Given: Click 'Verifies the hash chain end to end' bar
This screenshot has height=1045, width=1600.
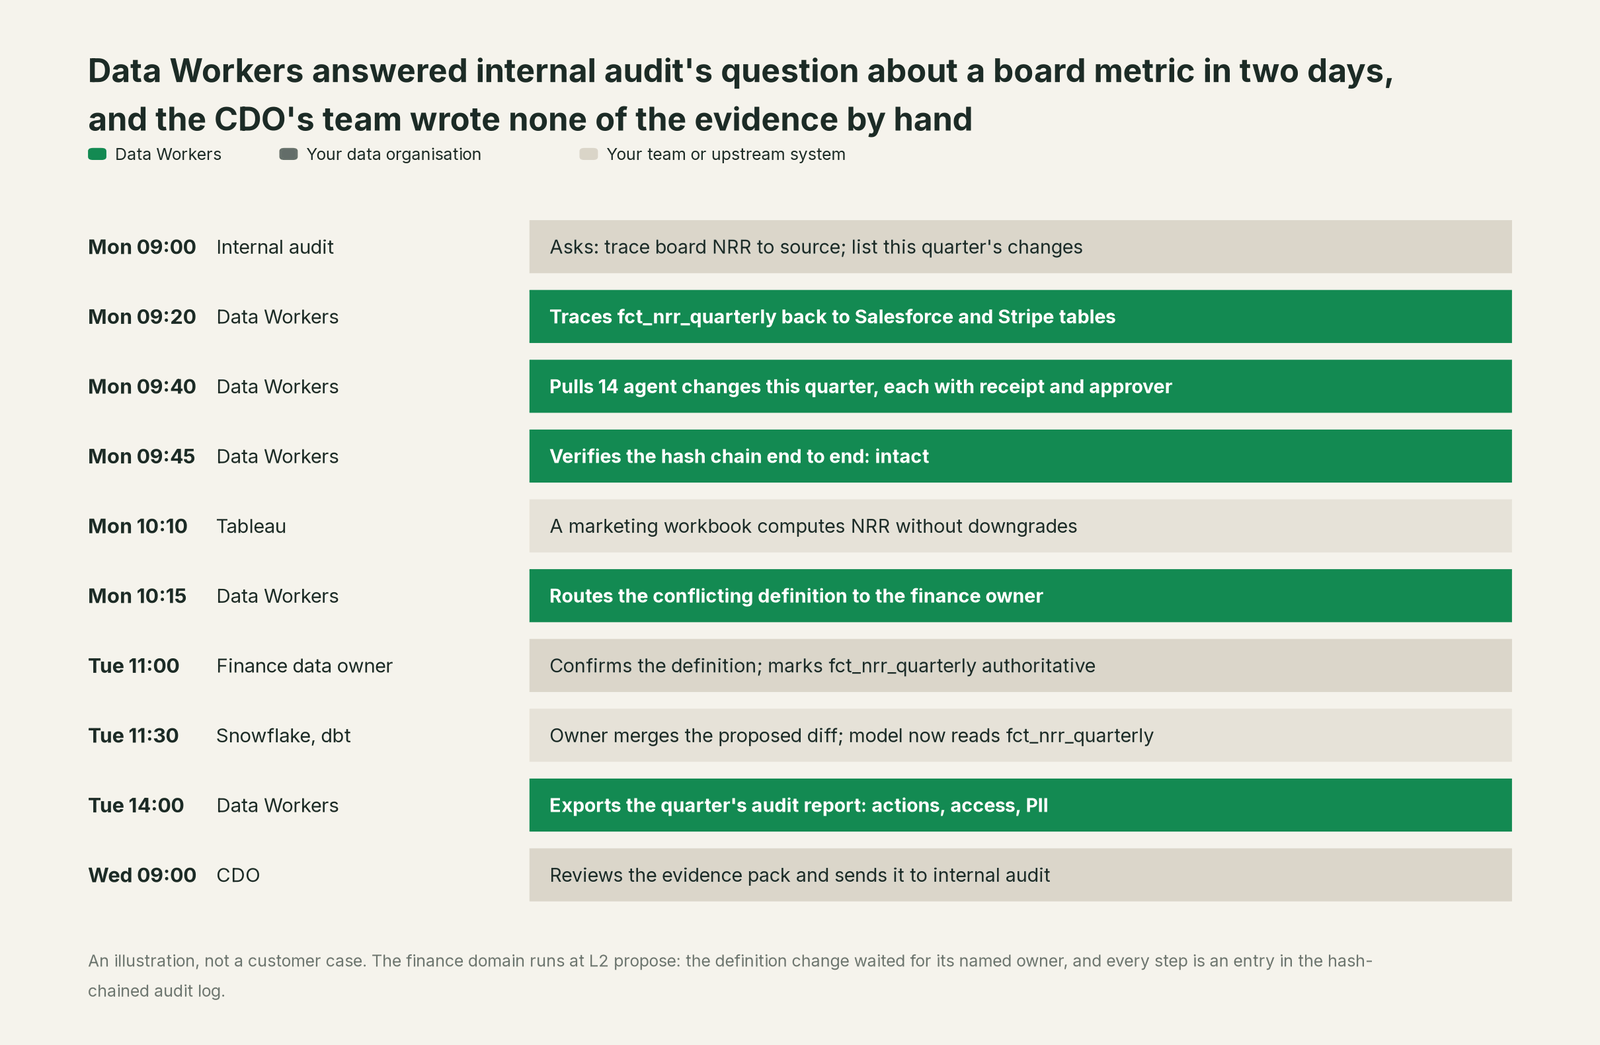Looking at the screenshot, I should click(1020, 456).
